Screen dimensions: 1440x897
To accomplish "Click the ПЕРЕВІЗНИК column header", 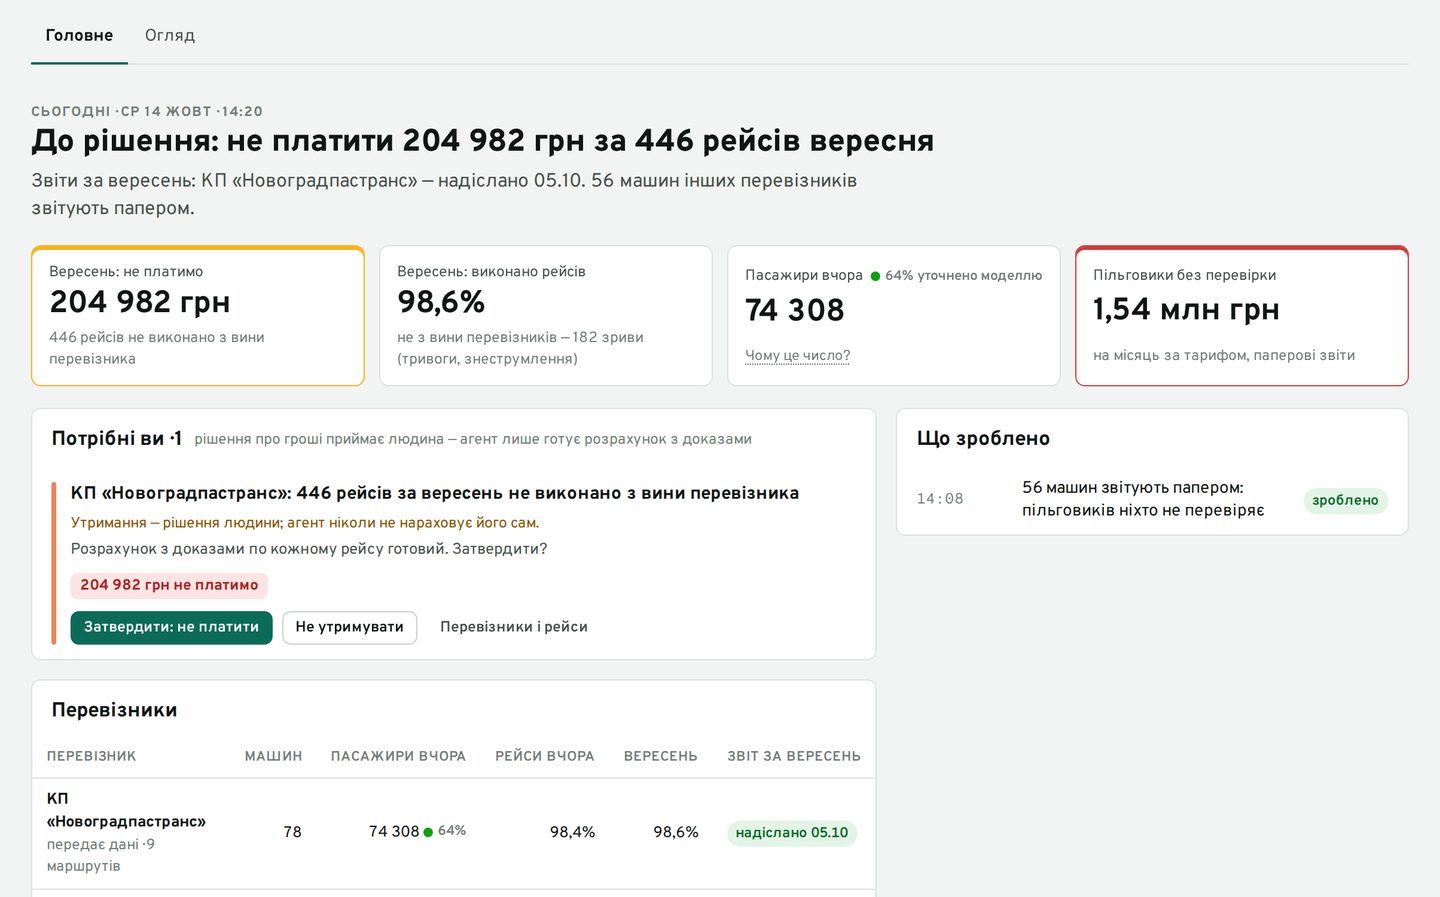I will [x=91, y=756].
